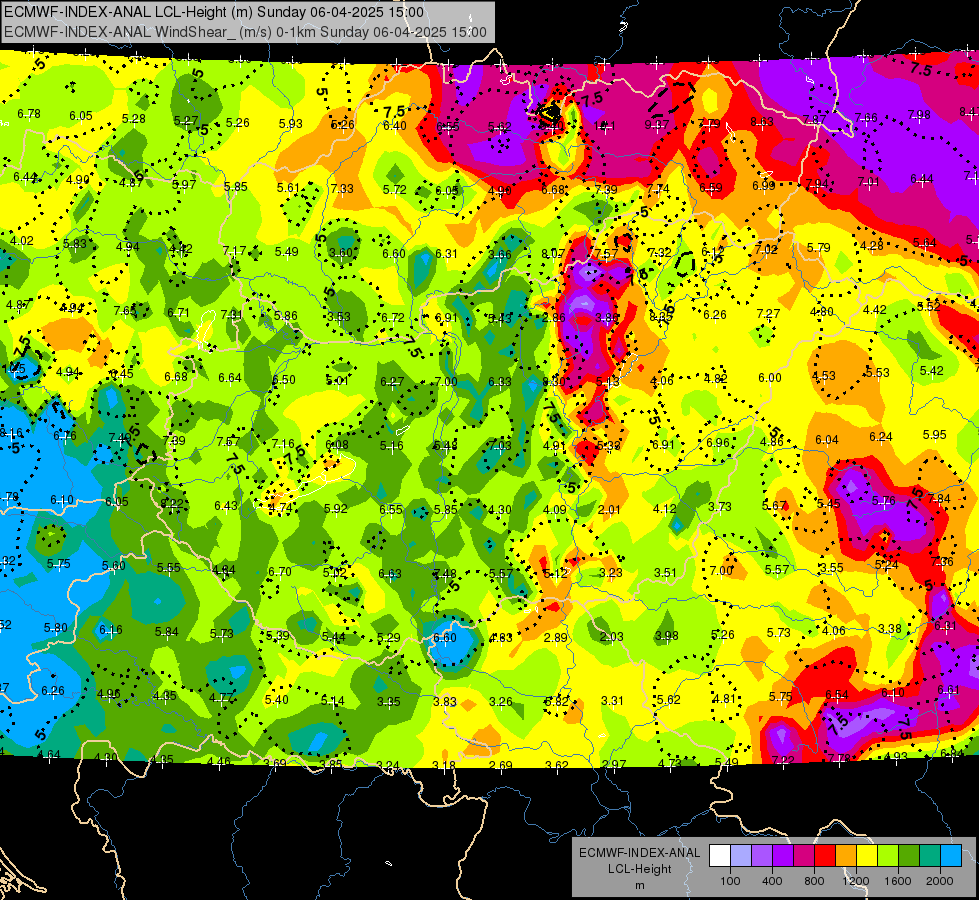
Task: Click the wind shear value 8.07
Action: pos(553,254)
